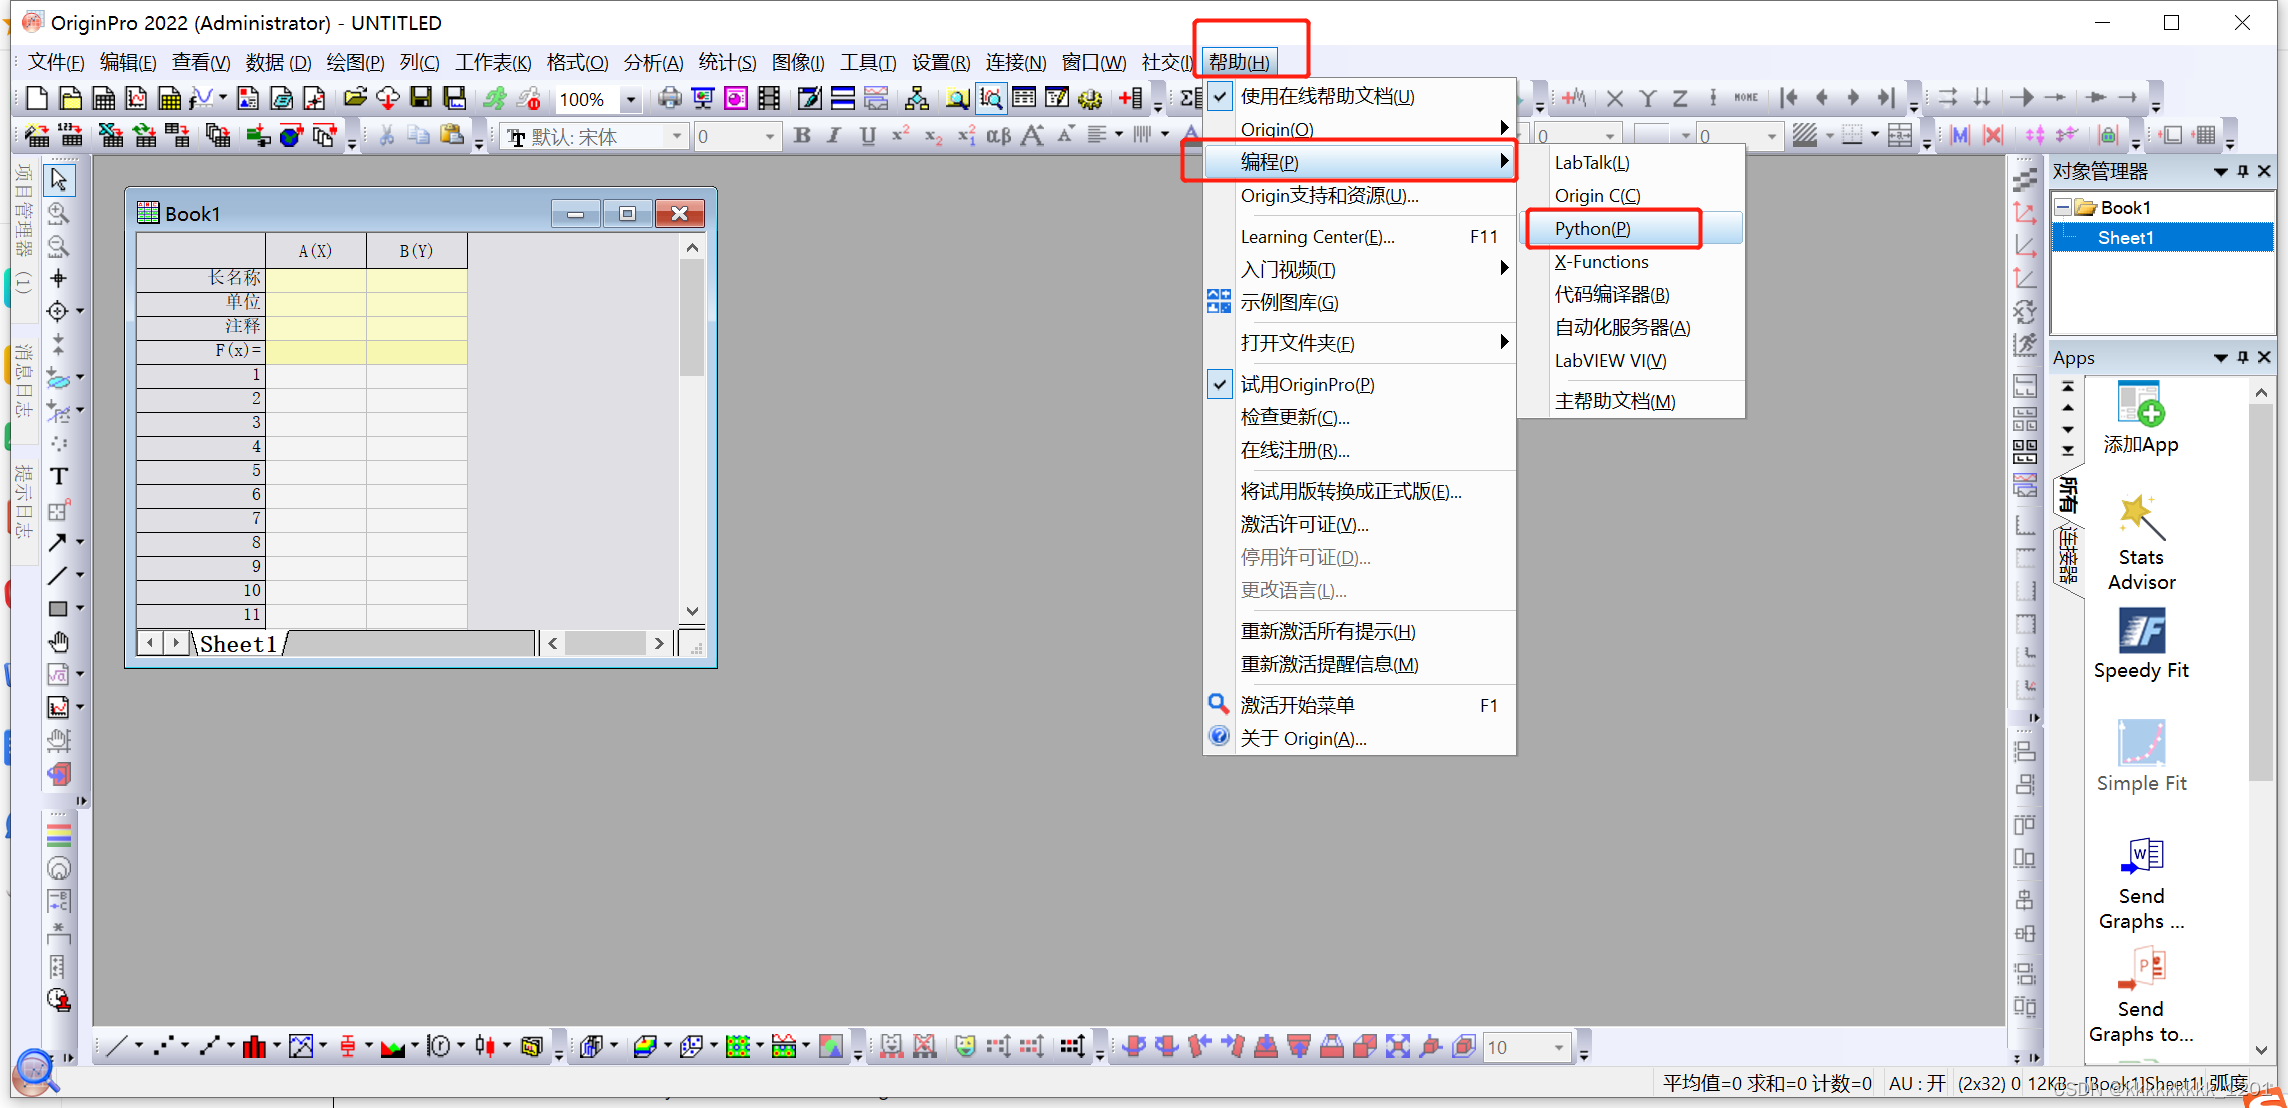The width and height of the screenshot is (2288, 1108).
Task: Toggle Use Online Help Documents (使用在线帮助文档) checkmark
Action: 1220,97
